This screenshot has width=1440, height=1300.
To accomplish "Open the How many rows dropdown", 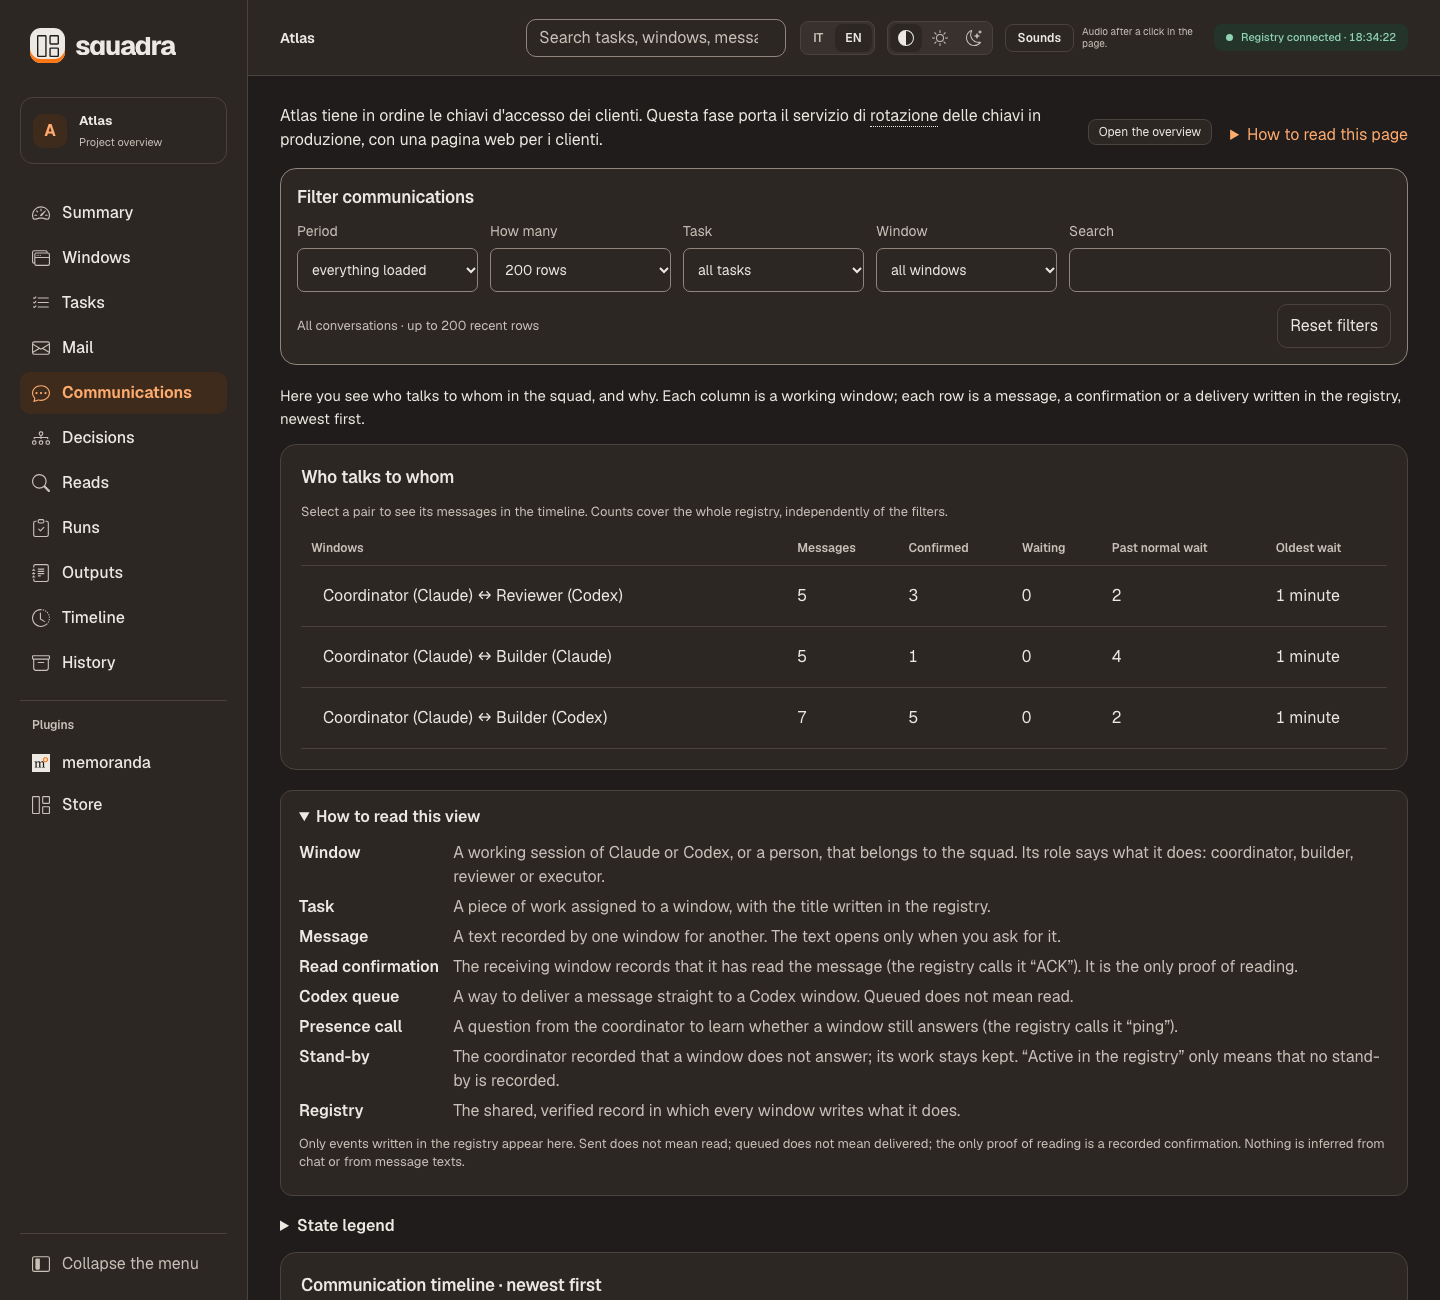I will 580,270.
